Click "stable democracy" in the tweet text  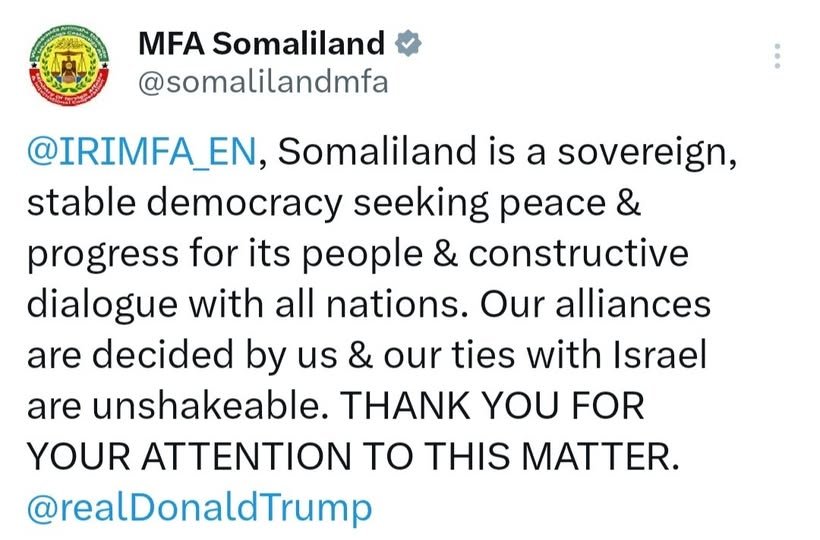pos(182,203)
